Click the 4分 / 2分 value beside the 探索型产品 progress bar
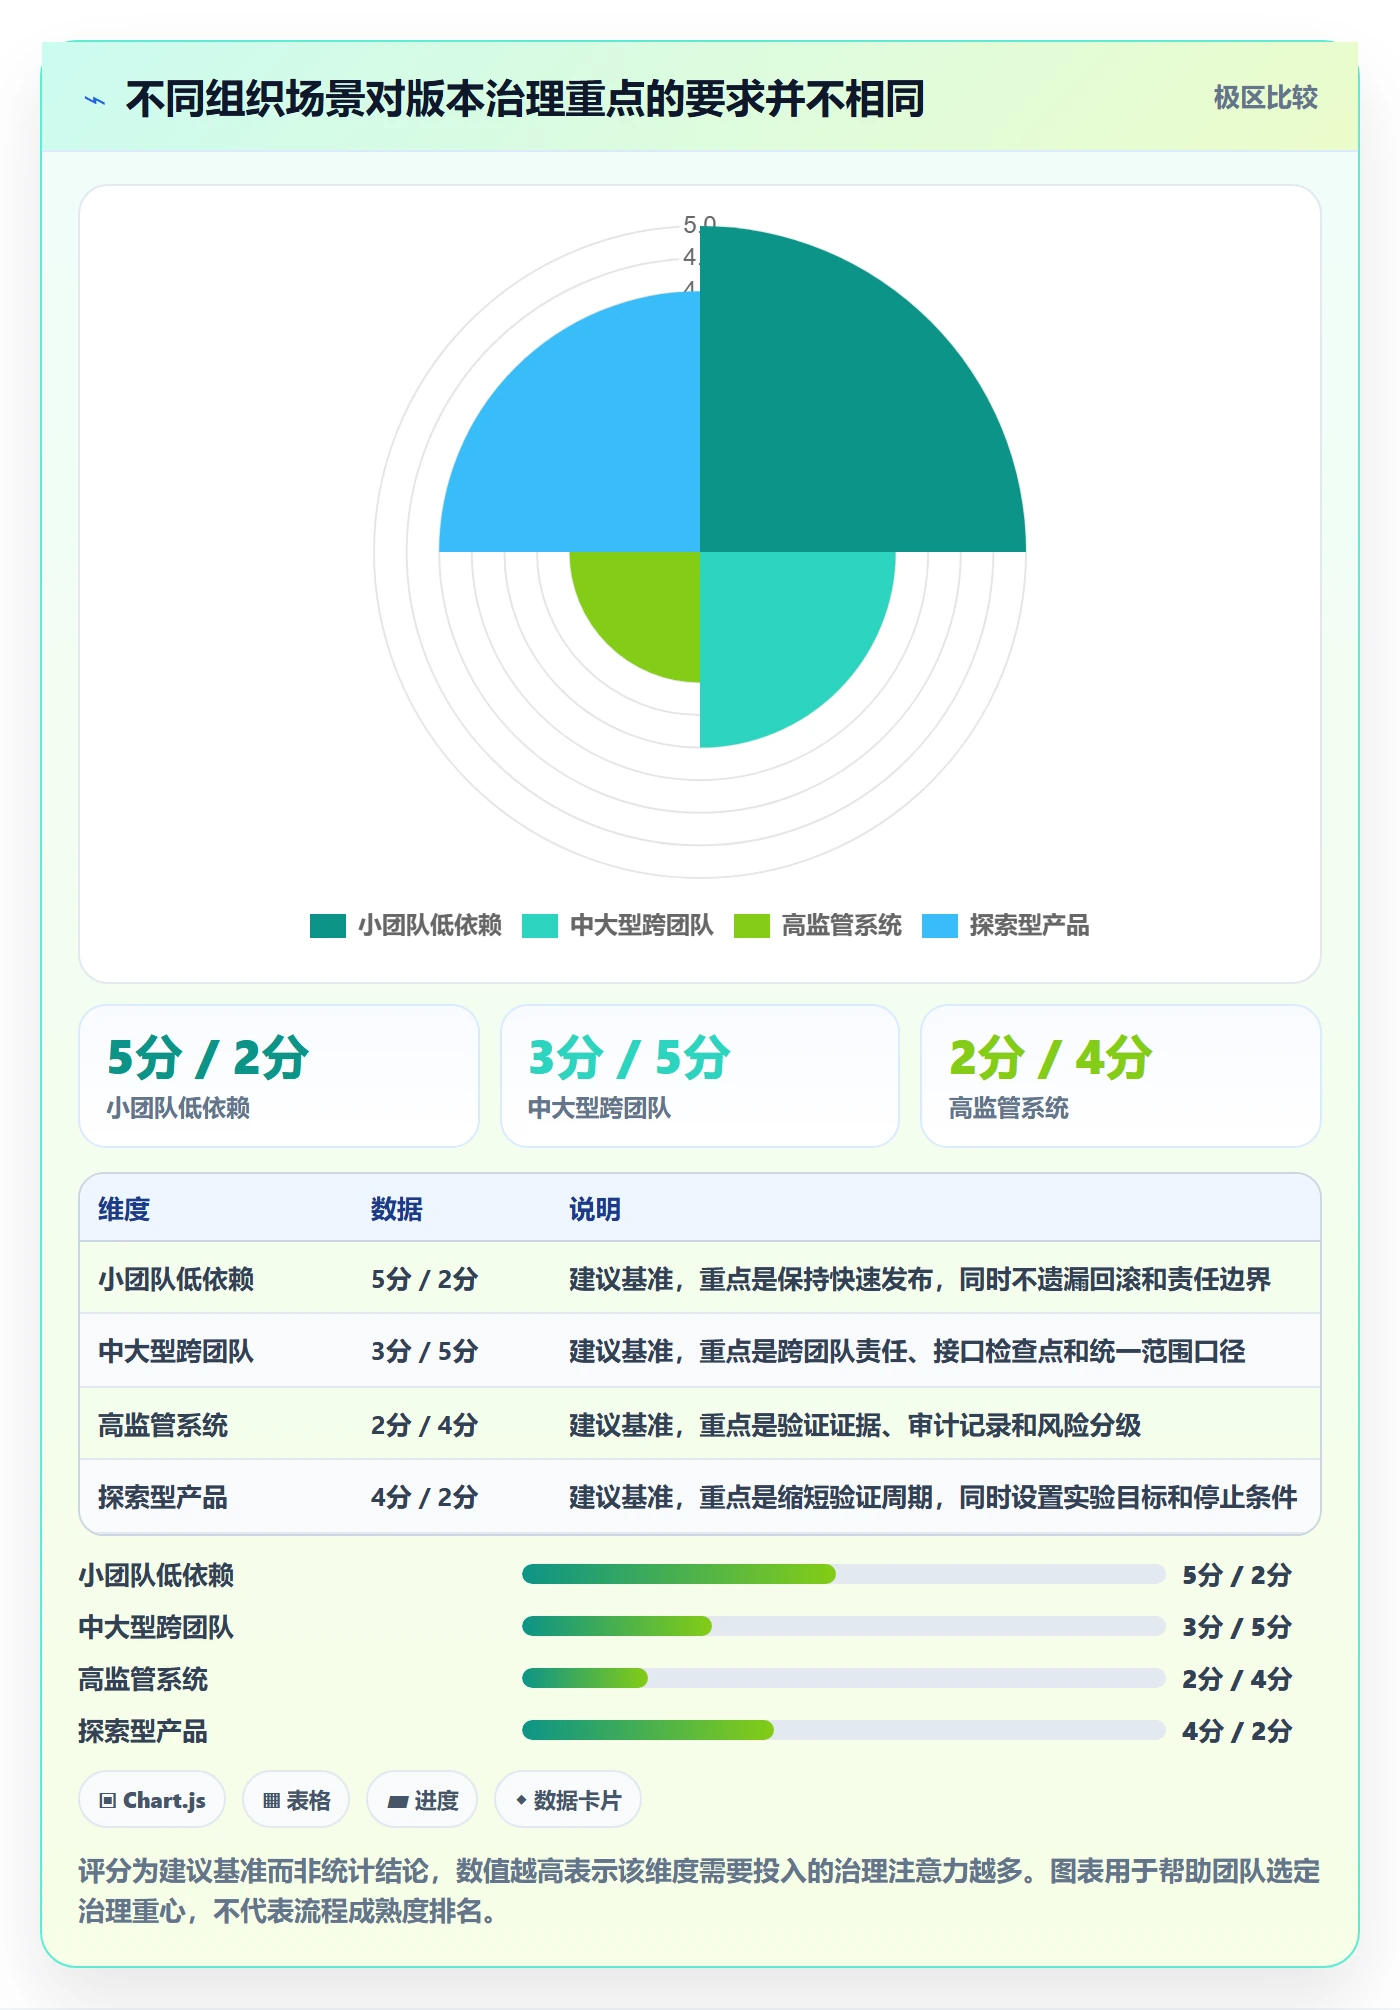Image resolution: width=1400 pixels, height=2010 pixels. tap(1237, 1731)
